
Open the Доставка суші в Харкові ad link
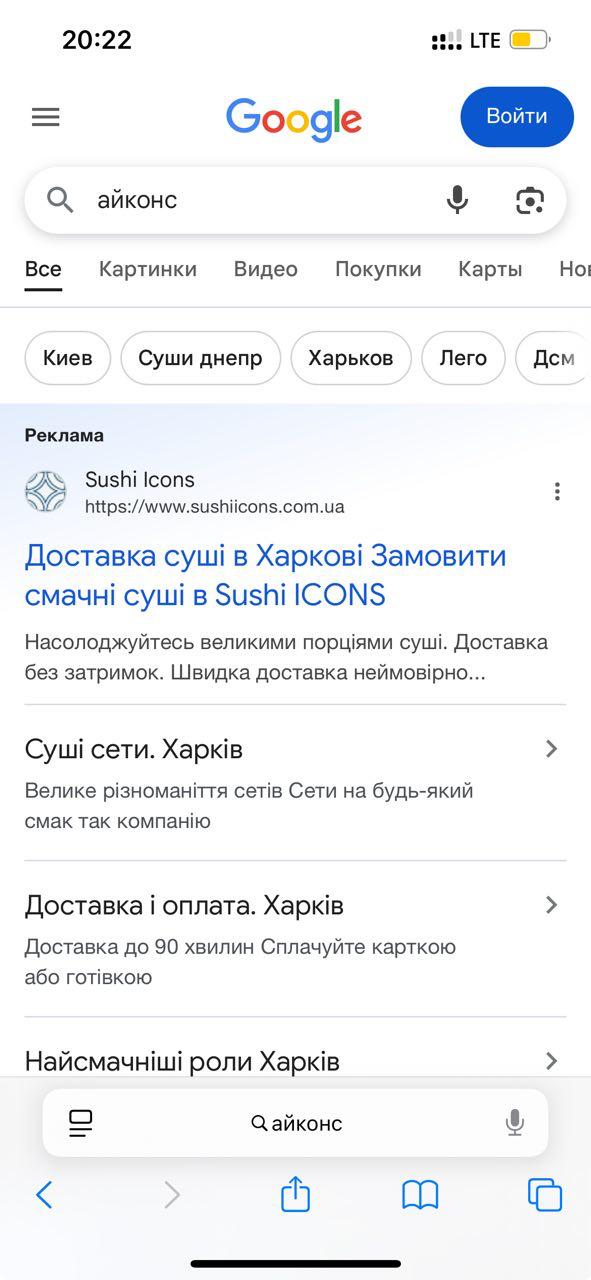click(266, 575)
